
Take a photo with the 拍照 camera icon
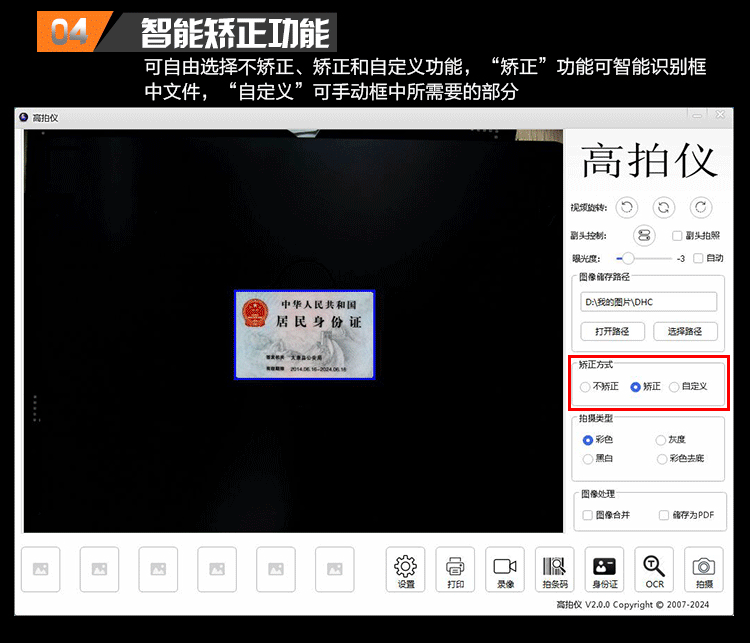[704, 569]
